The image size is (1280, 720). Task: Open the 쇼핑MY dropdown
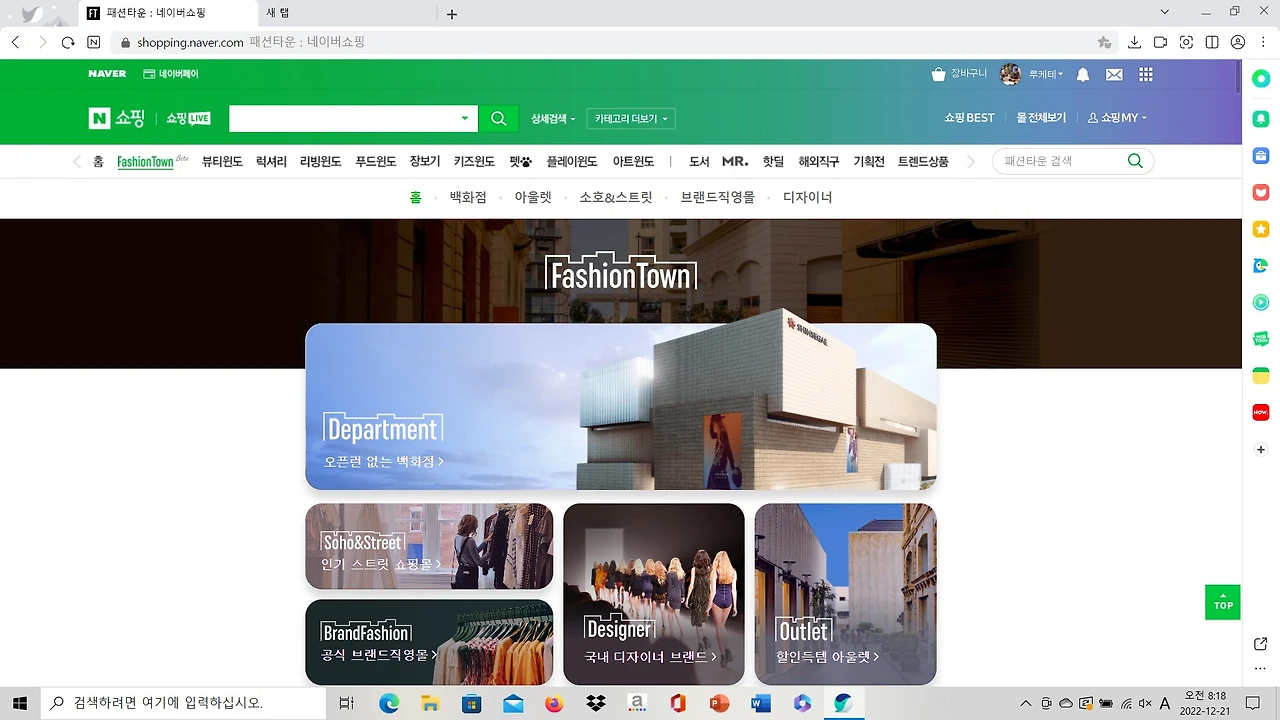[1117, 117]
